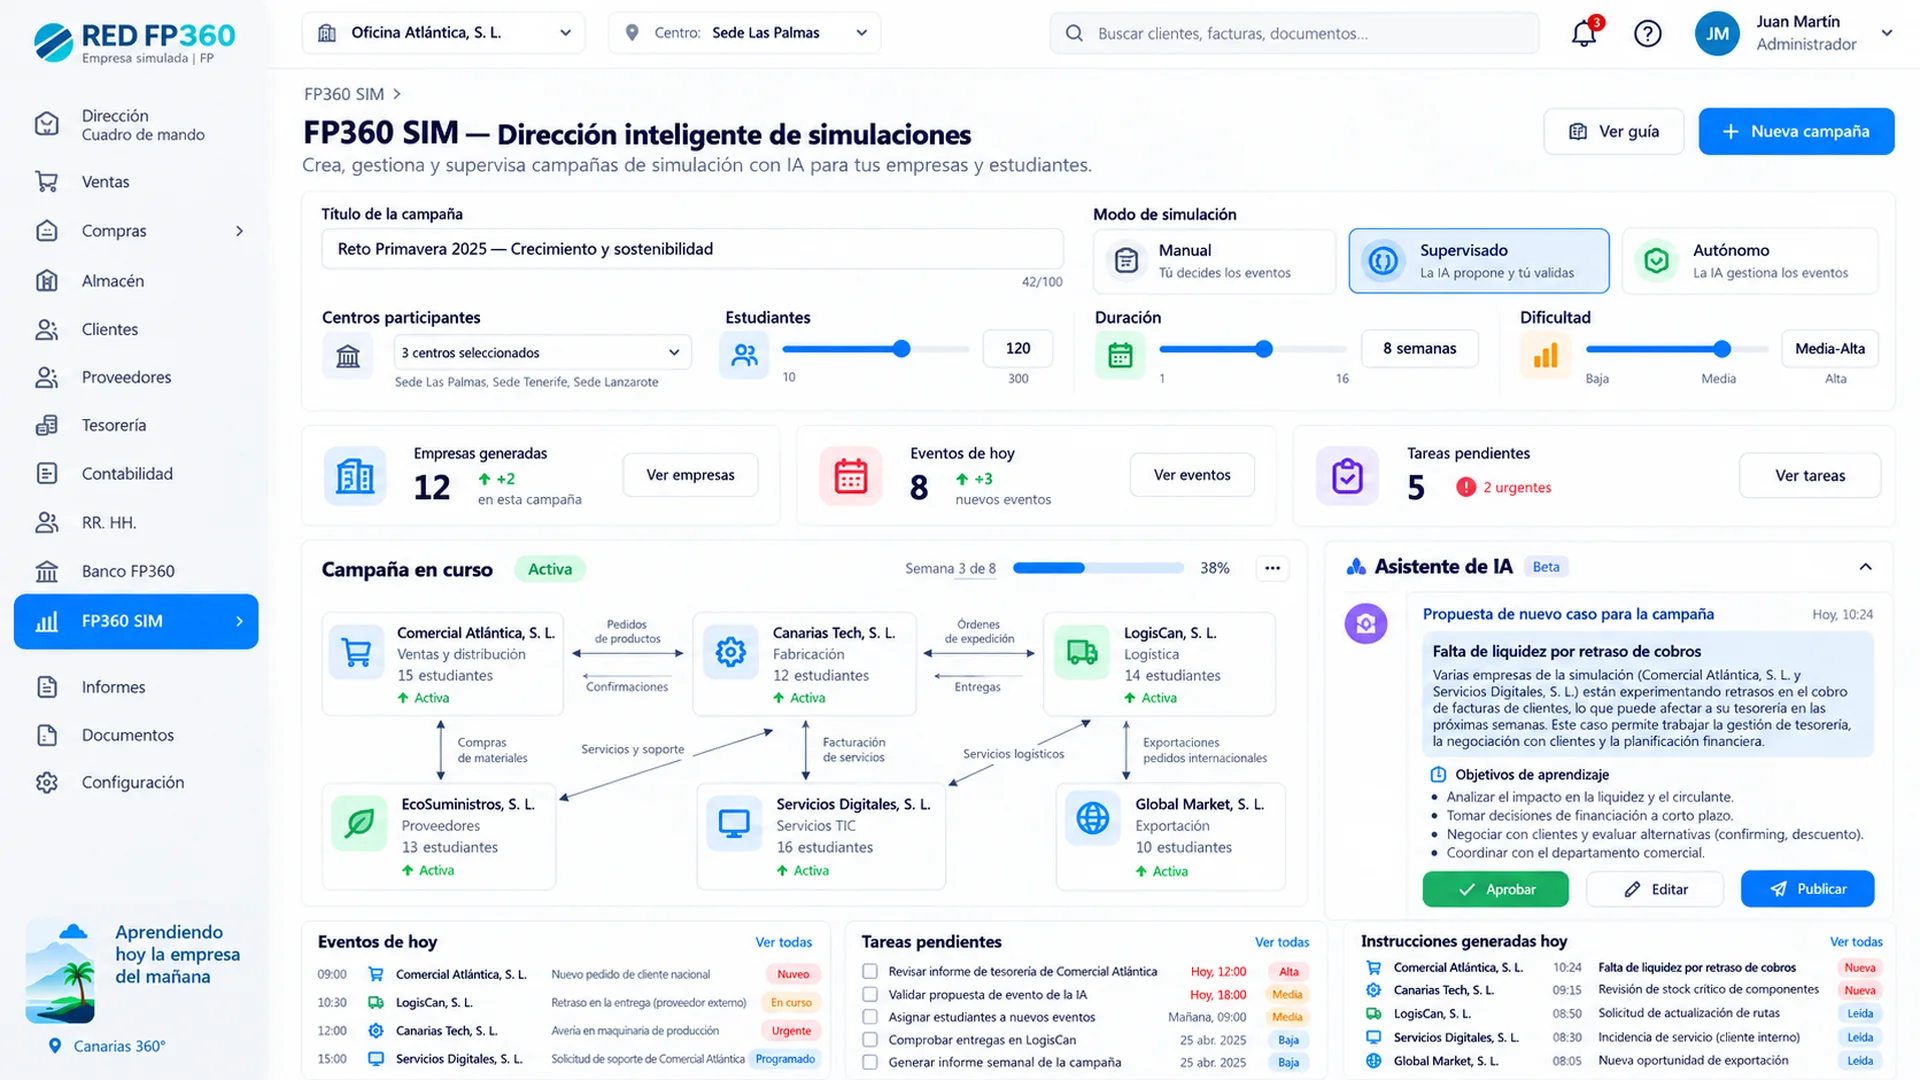Open the notifications bell

pyautogui.click(x=1584, y=33)
